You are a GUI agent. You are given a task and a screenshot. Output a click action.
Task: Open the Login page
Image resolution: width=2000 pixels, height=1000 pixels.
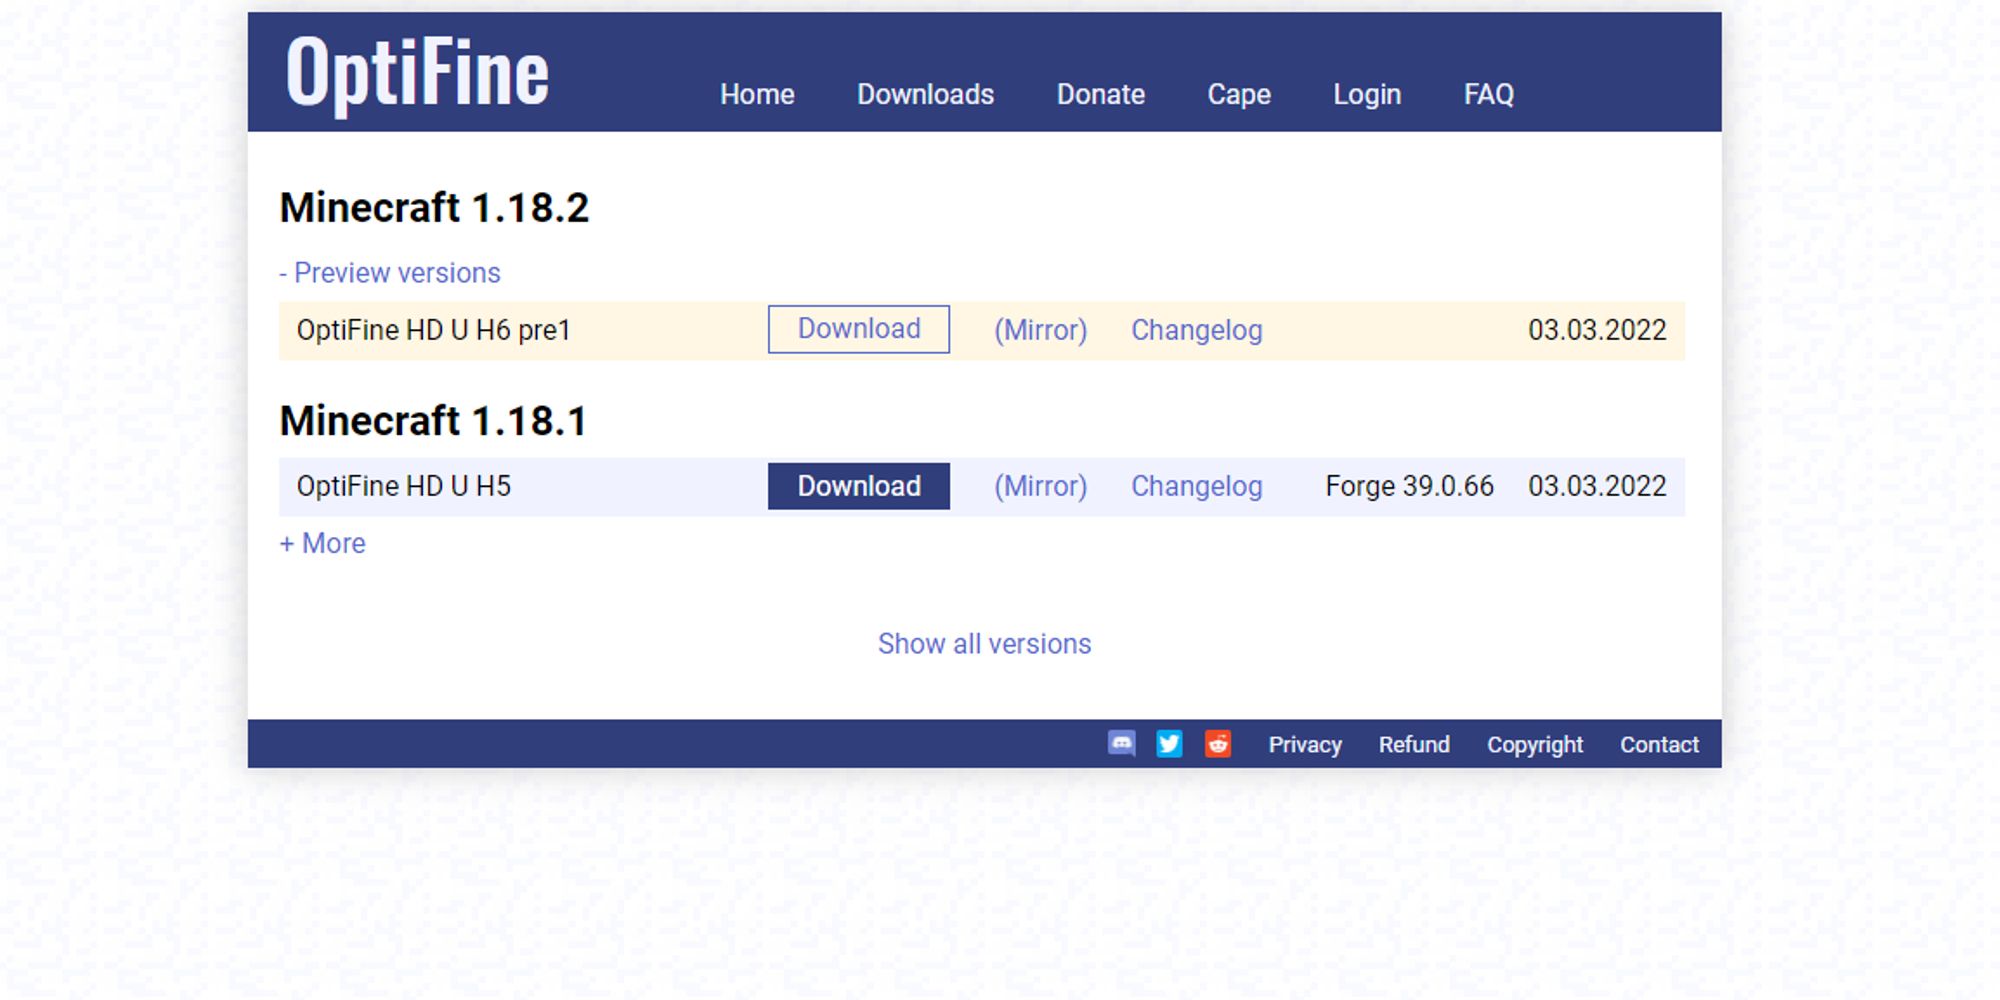click(x=1367, y=94)
